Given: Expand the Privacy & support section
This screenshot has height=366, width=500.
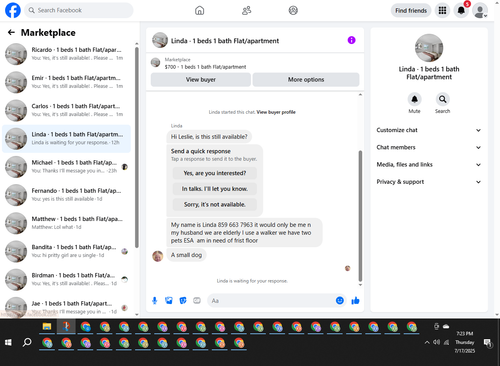Looking at the screenshot, I should 429,182.
